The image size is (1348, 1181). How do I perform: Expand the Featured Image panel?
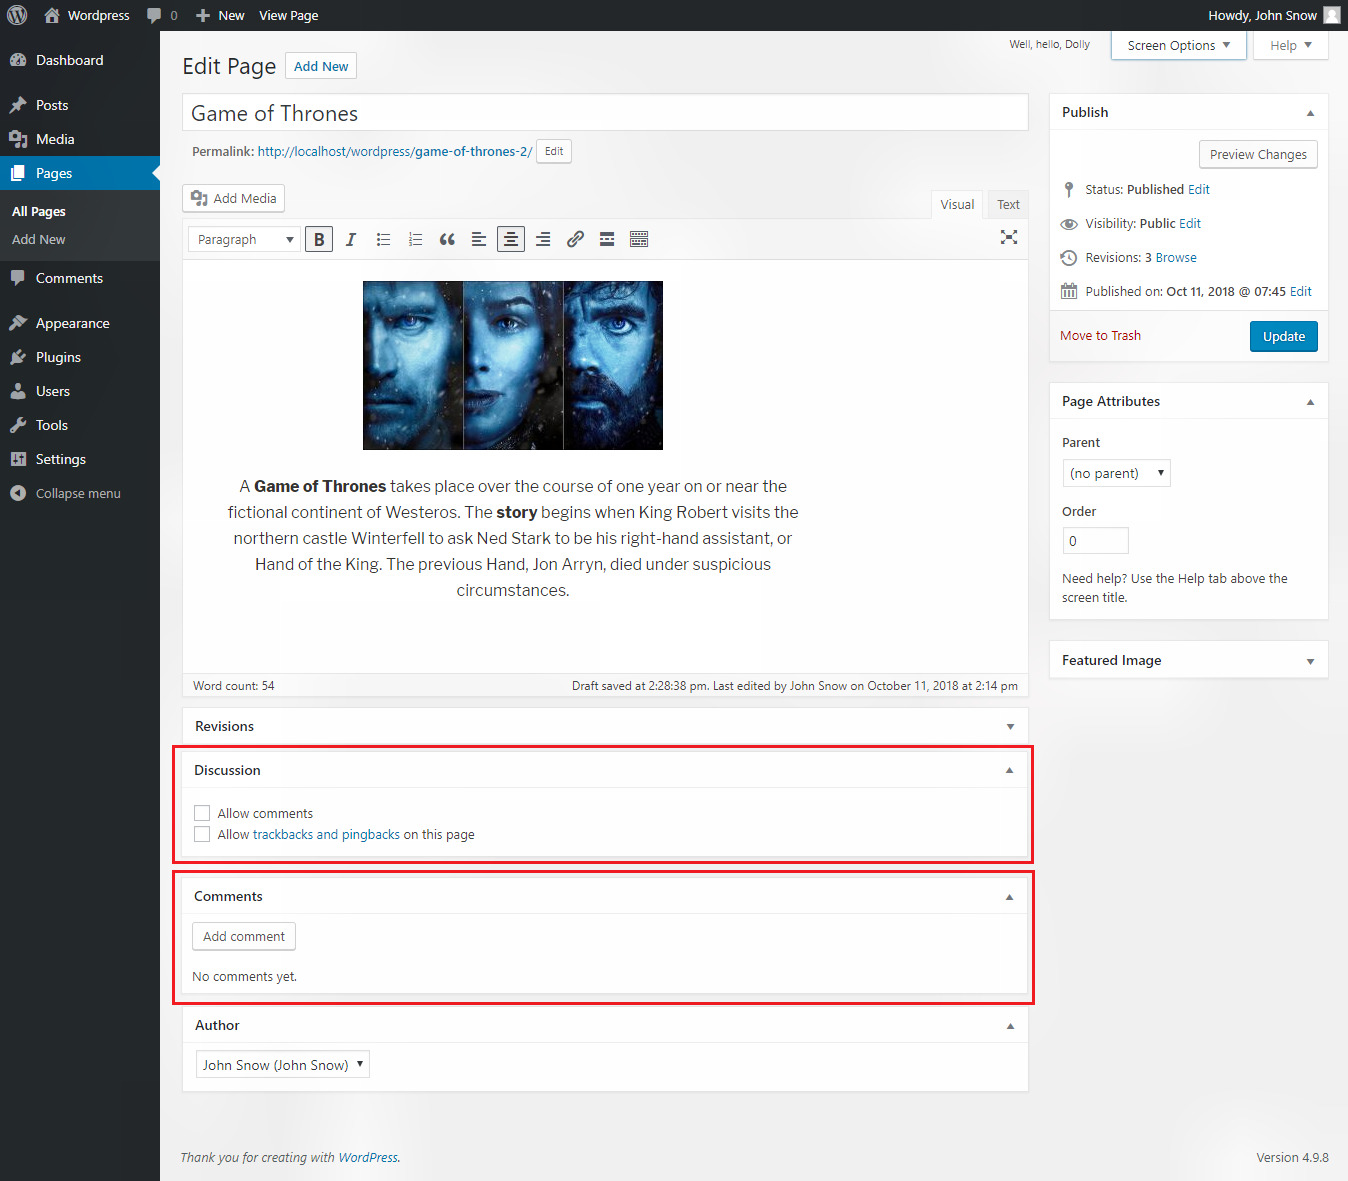1310,661
